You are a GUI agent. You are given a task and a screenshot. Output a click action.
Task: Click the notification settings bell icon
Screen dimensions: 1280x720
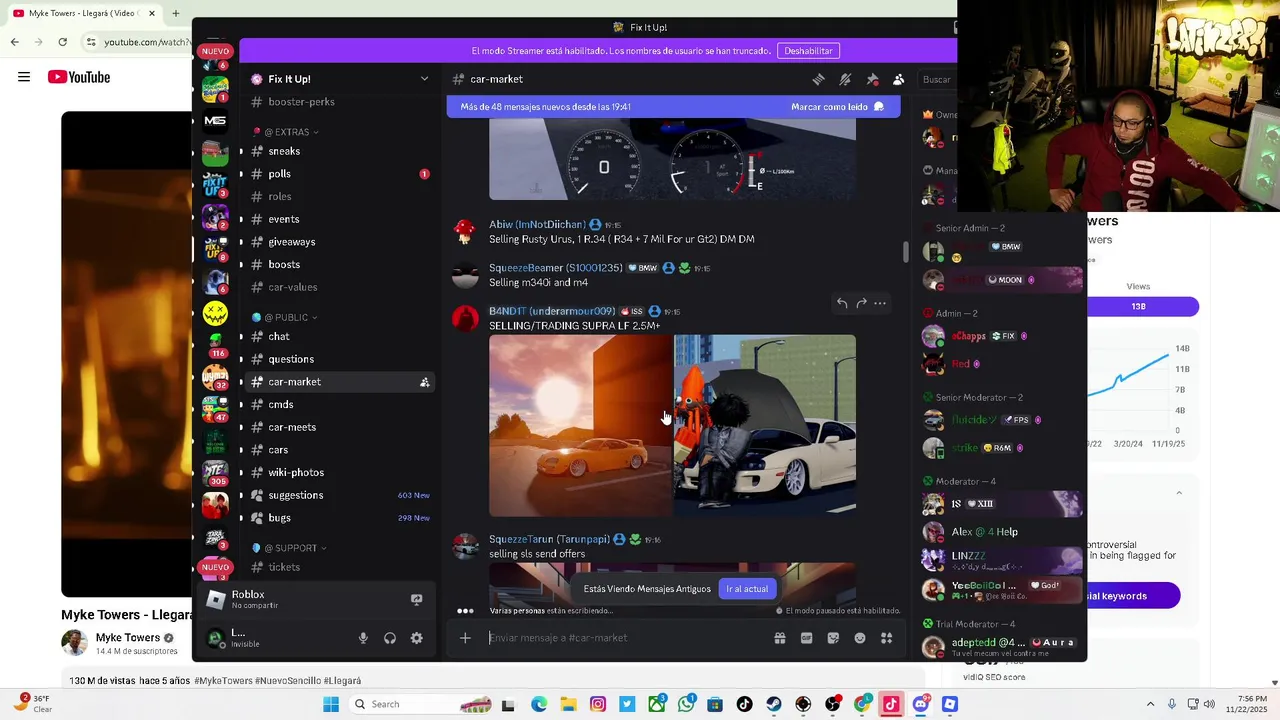tap(845, 79)
